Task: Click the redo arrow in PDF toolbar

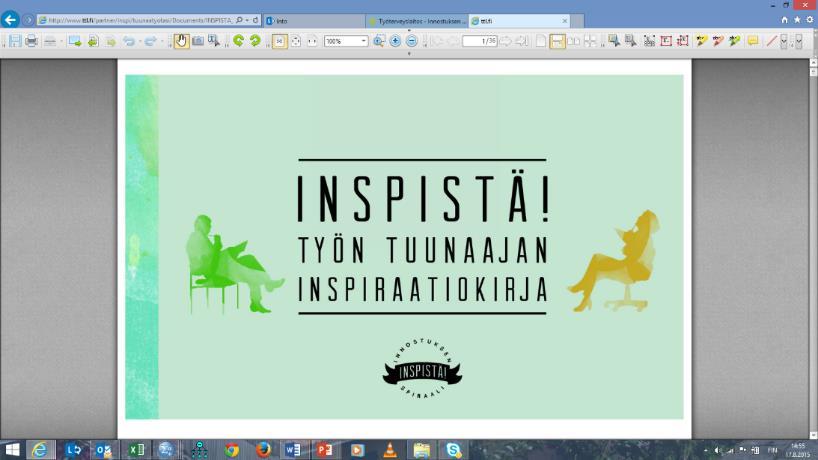Action: tap(150, 41)
